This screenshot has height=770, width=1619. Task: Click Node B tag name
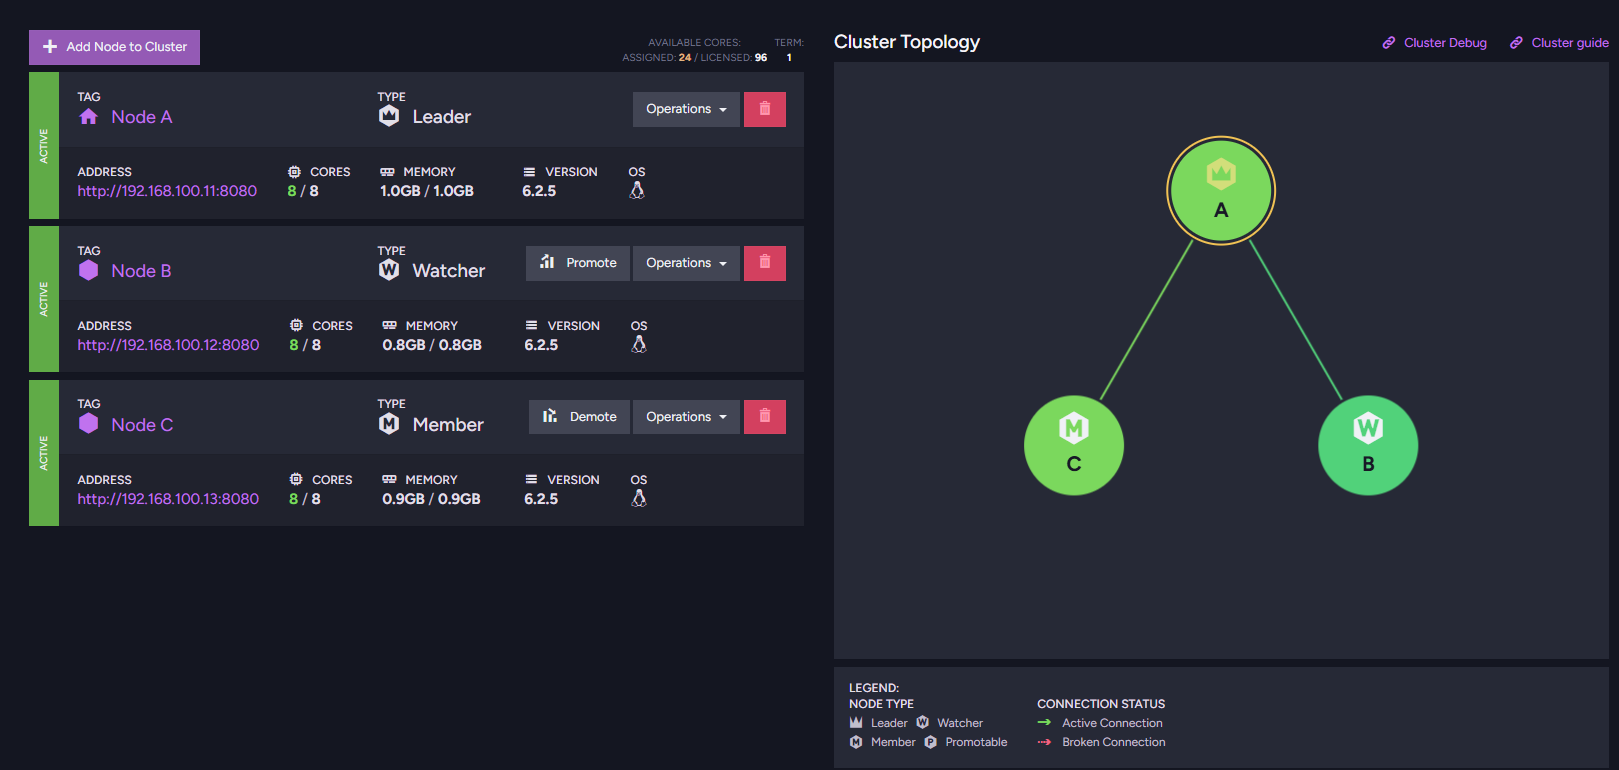pyautogui.click(x=141, y=271)
